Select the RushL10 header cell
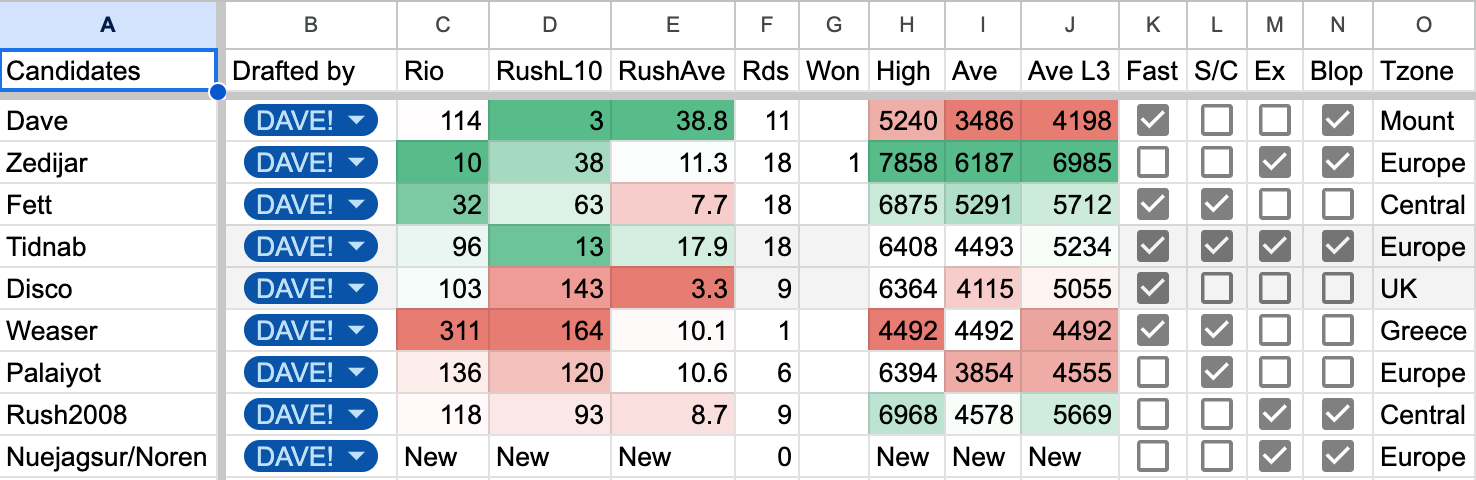 550,71
